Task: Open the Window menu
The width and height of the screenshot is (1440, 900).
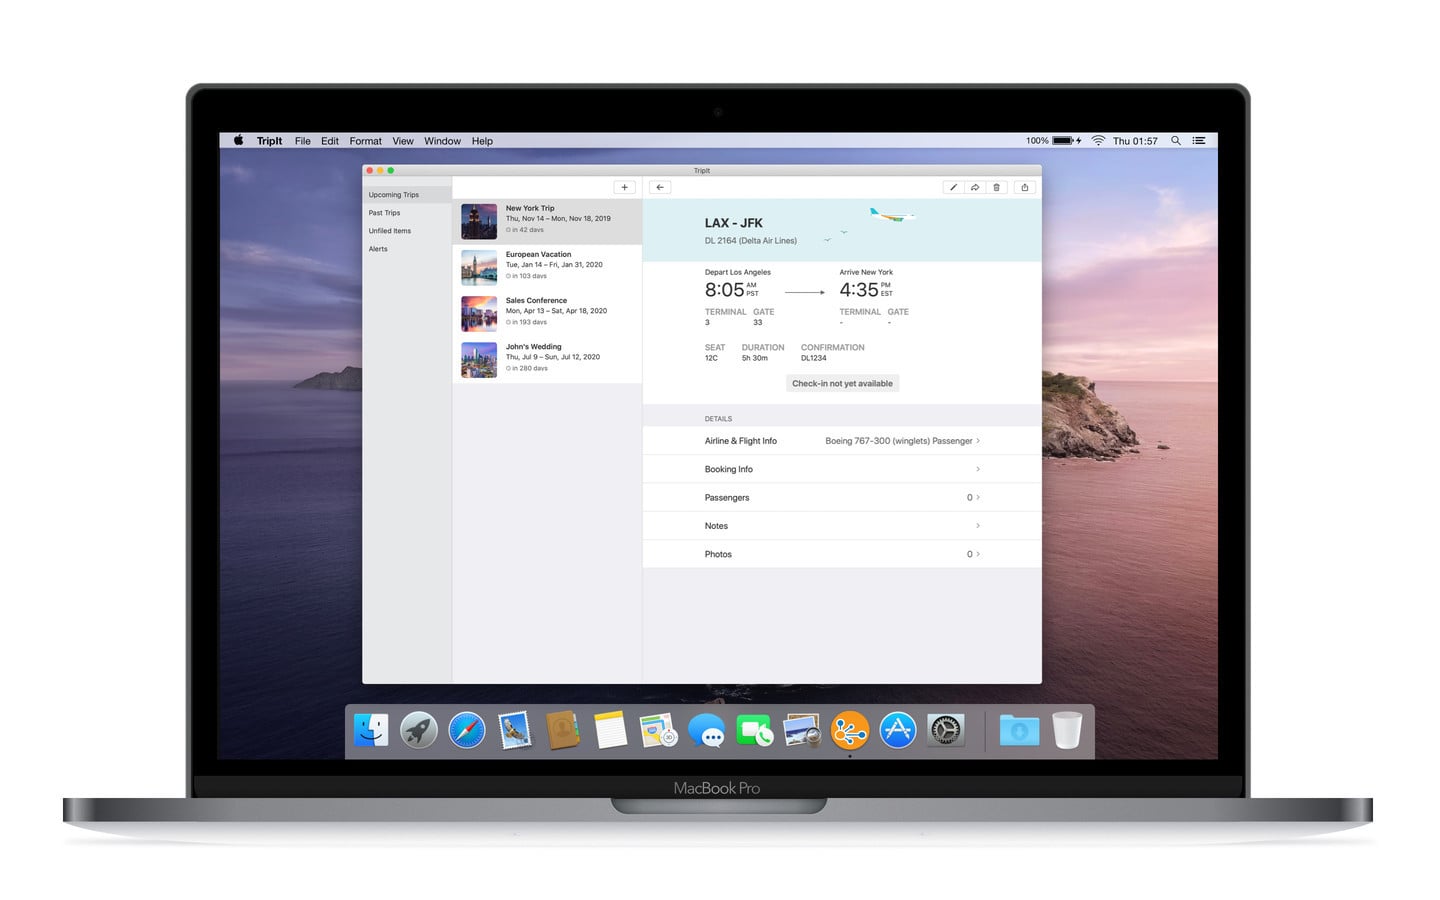Action: 442,140
